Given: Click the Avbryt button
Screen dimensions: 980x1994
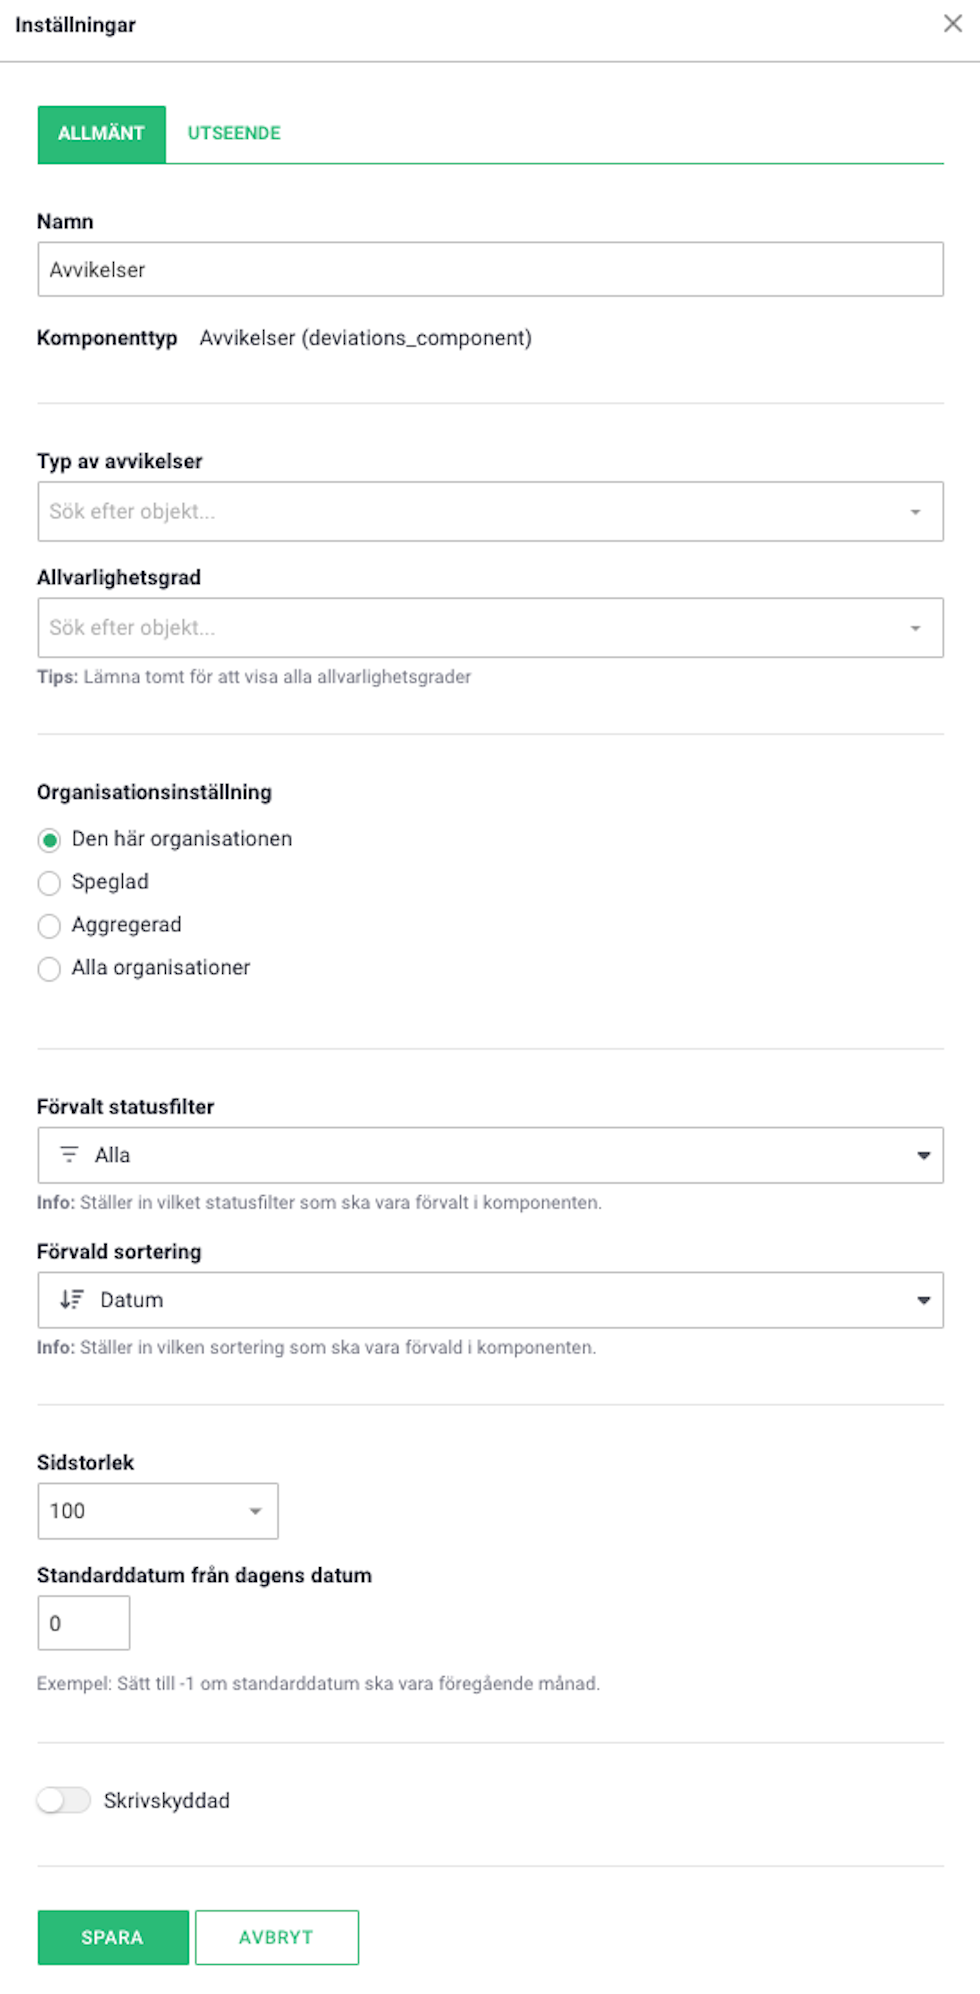Looking at the screenshot, I should coord(277,1937).
